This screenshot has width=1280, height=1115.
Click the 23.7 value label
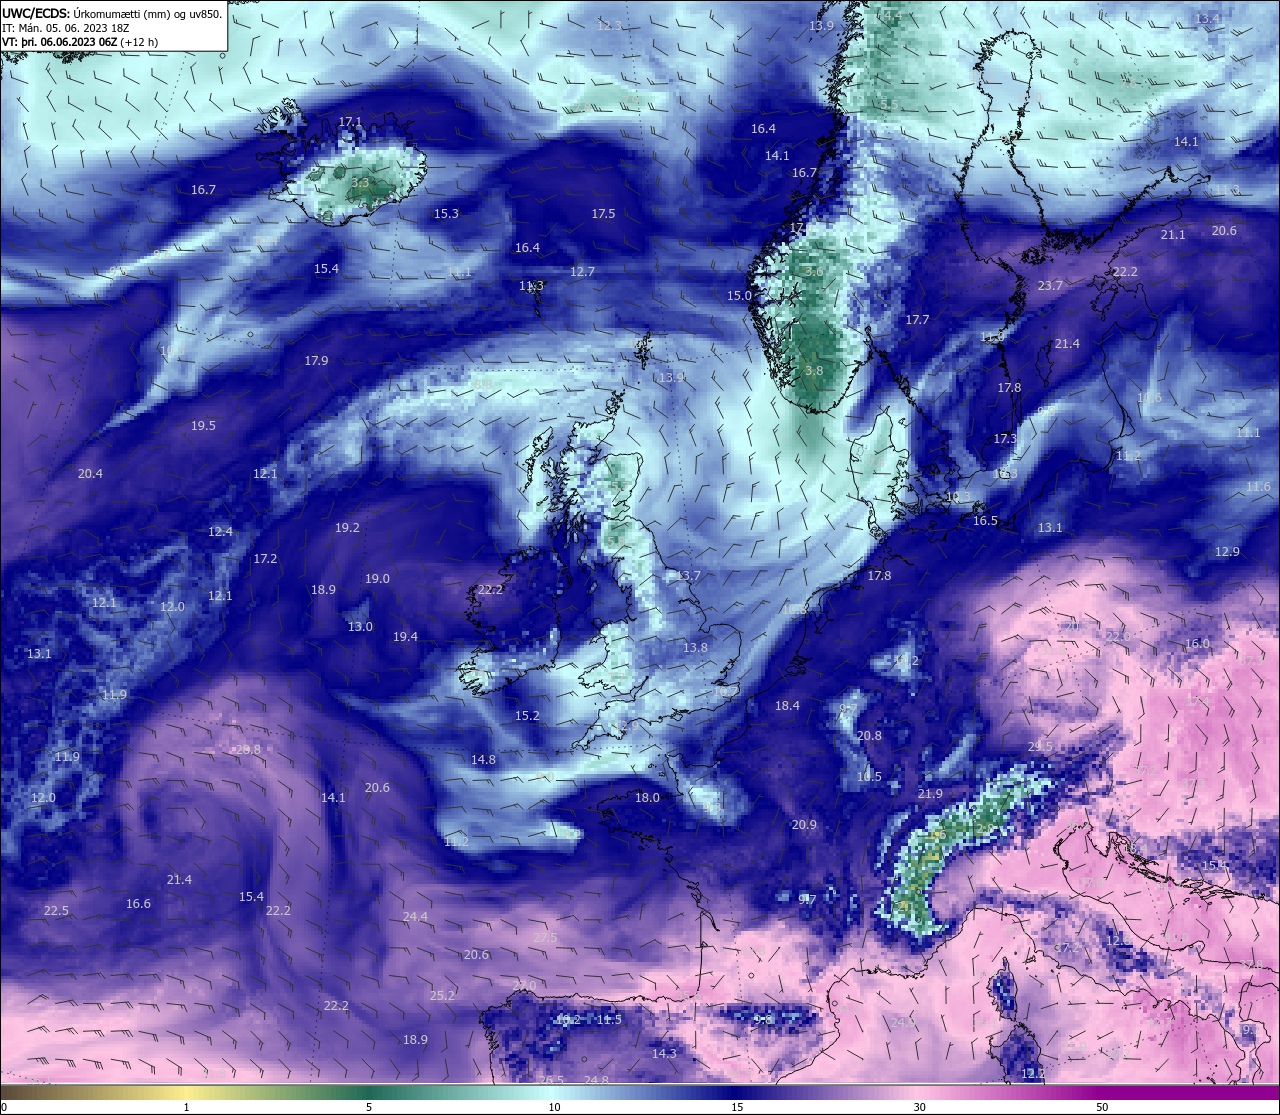click(1050, 286)
